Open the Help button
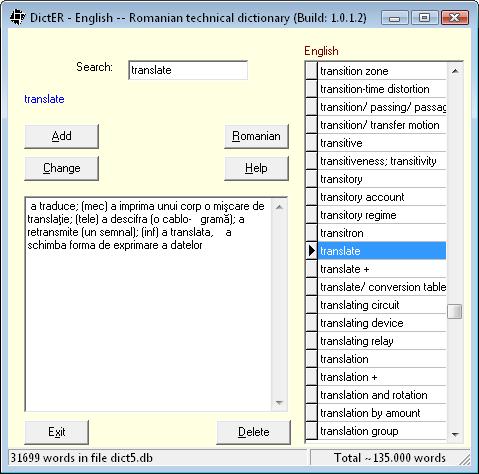 coord(256,168)
